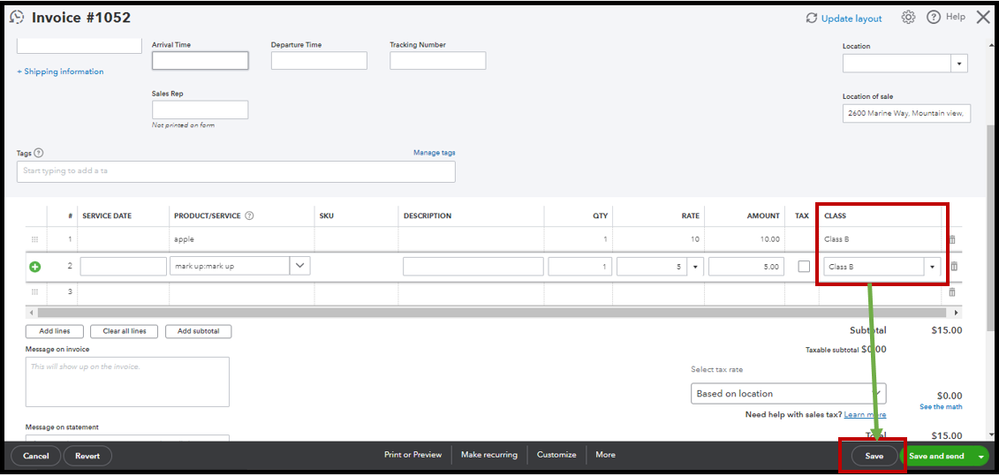Click the Qty field on line 2

(x=580, y=266)
